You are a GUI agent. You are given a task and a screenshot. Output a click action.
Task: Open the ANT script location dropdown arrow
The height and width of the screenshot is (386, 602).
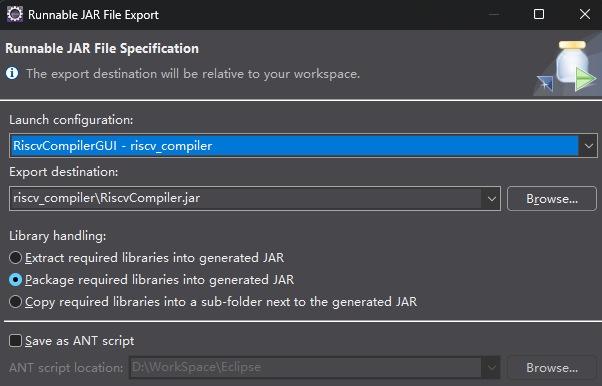click(x=491, y=368)
